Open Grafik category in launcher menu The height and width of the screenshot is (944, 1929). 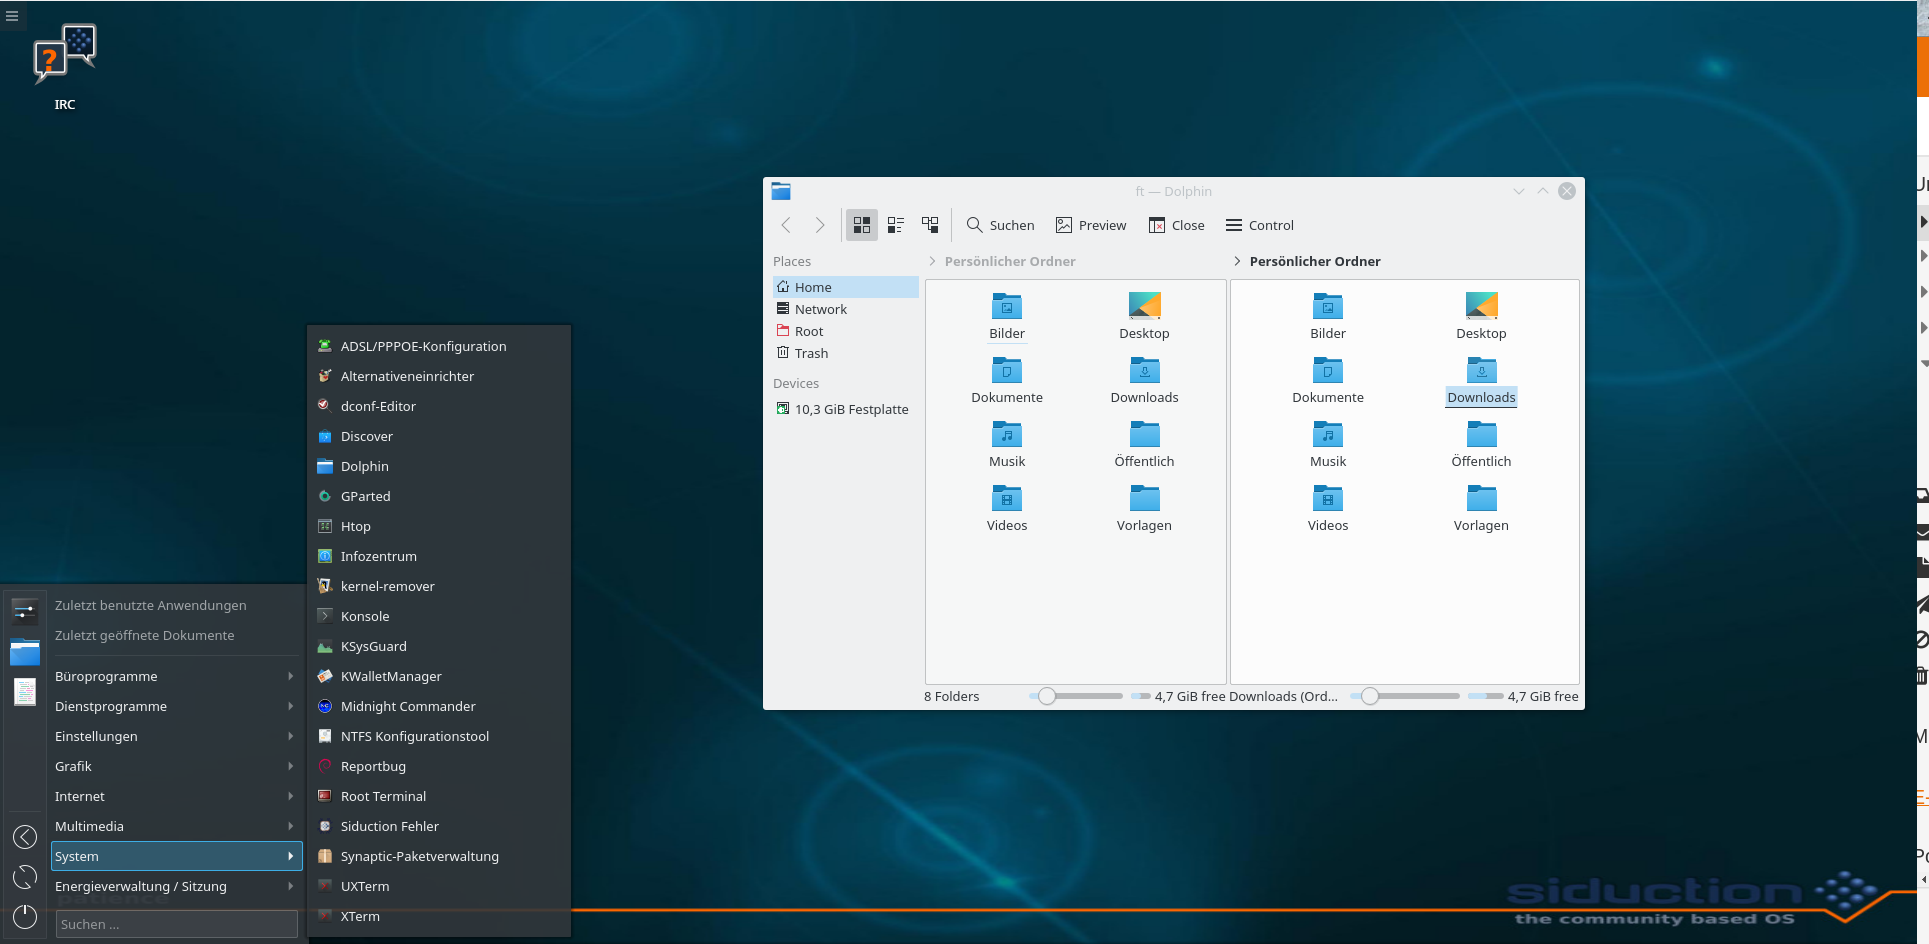click(176, 766)
